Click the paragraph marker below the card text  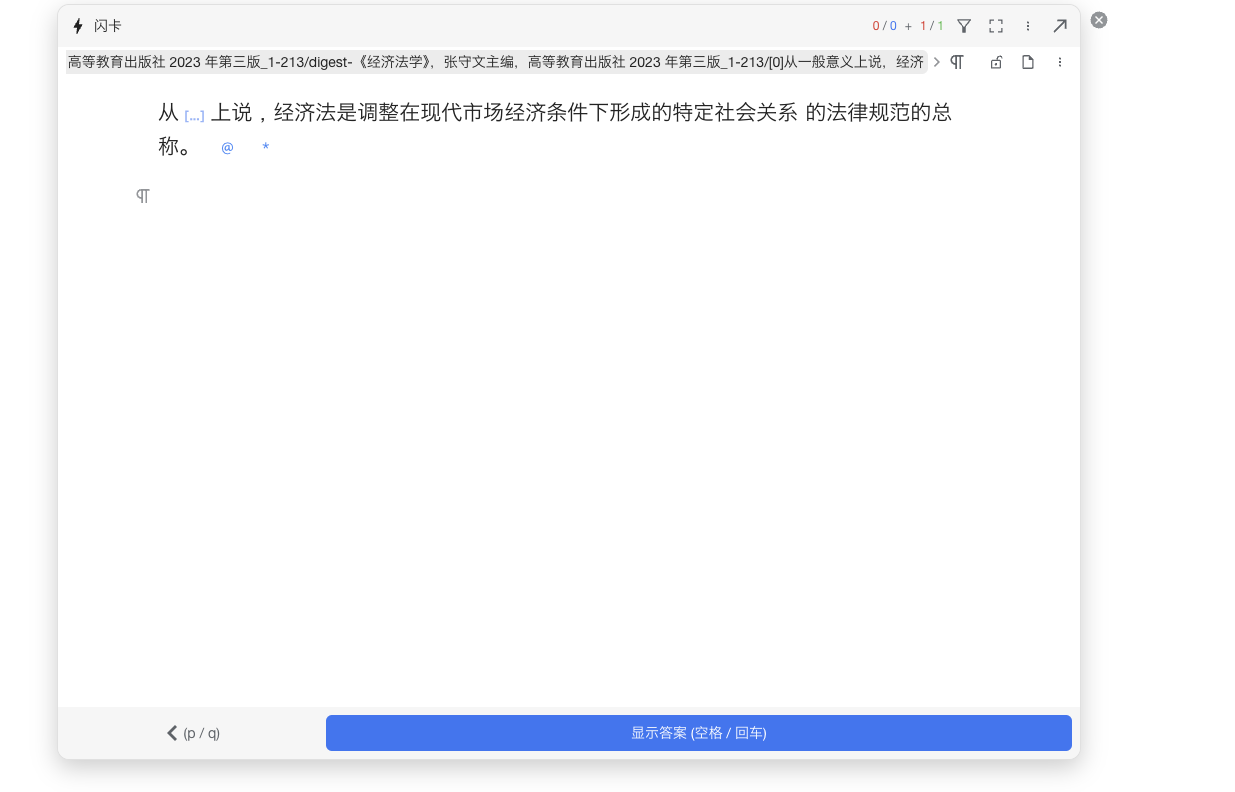(142, 195)
